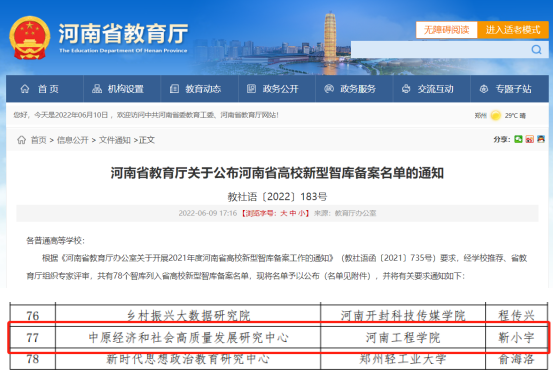This screenshot has width=559, height=379.
Task: Open the 专题子站 menu item
Action: tap(509, 89)
